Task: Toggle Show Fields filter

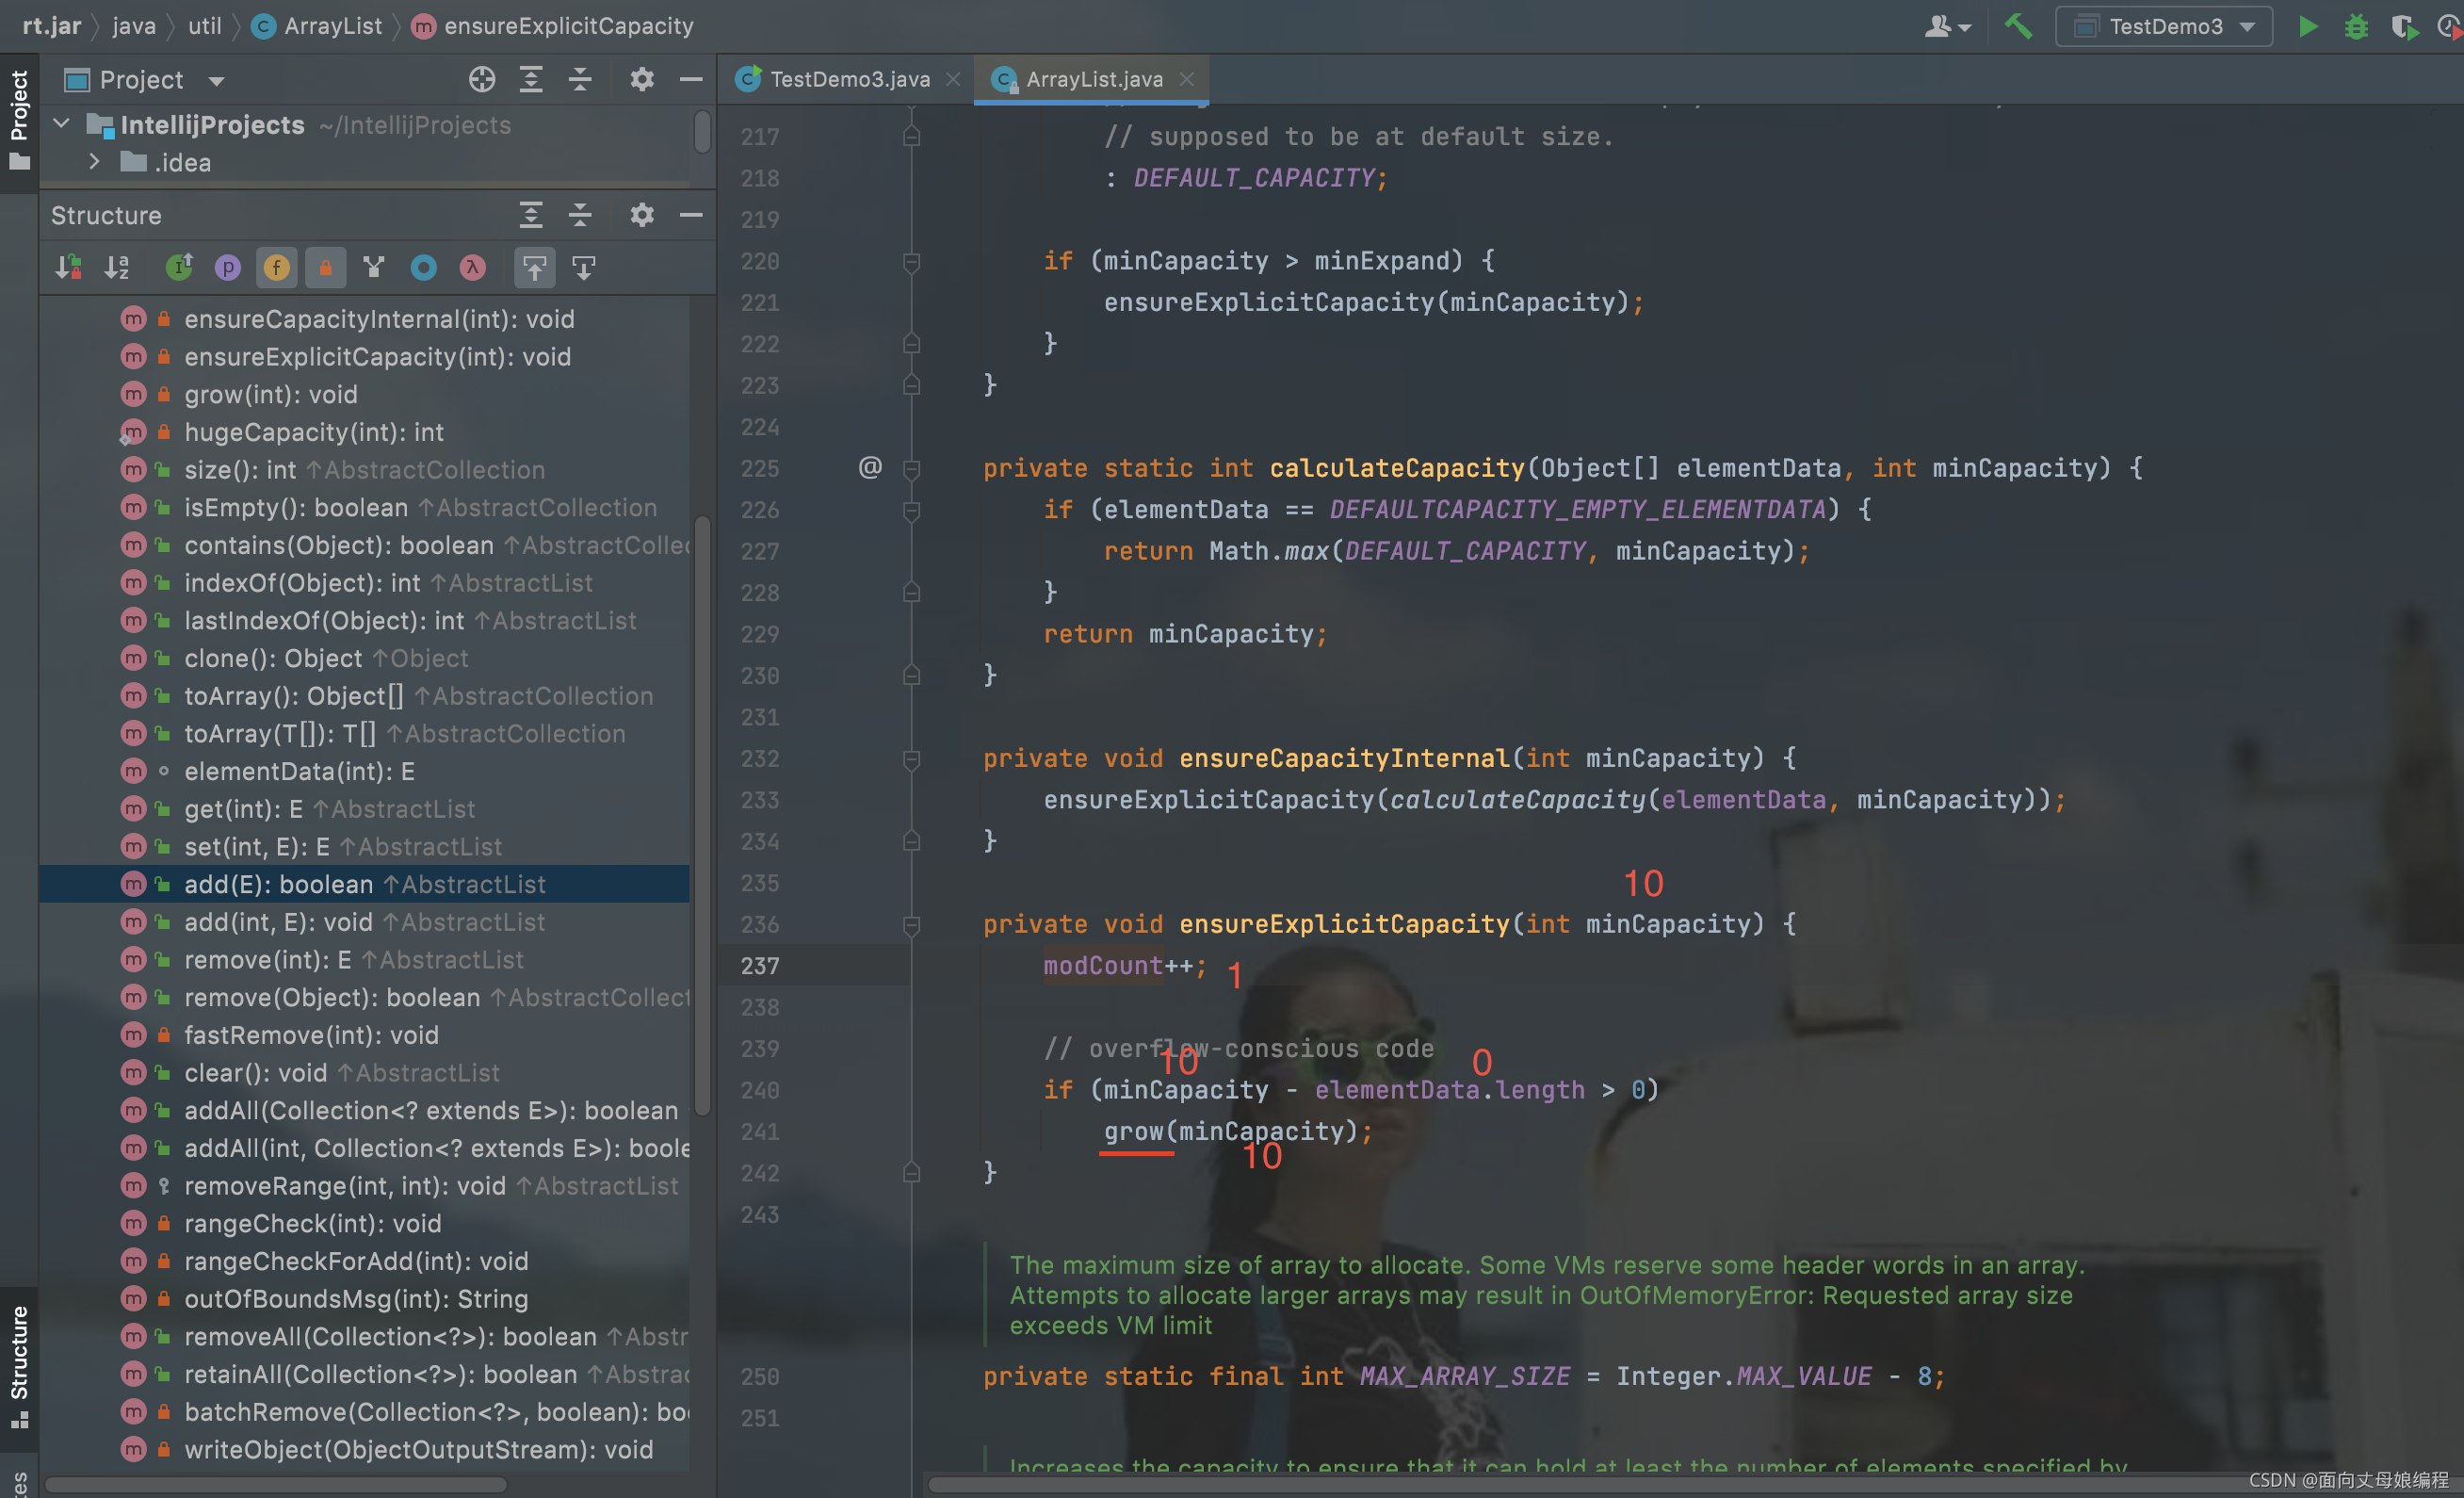Action: click(x=277, y=267)
